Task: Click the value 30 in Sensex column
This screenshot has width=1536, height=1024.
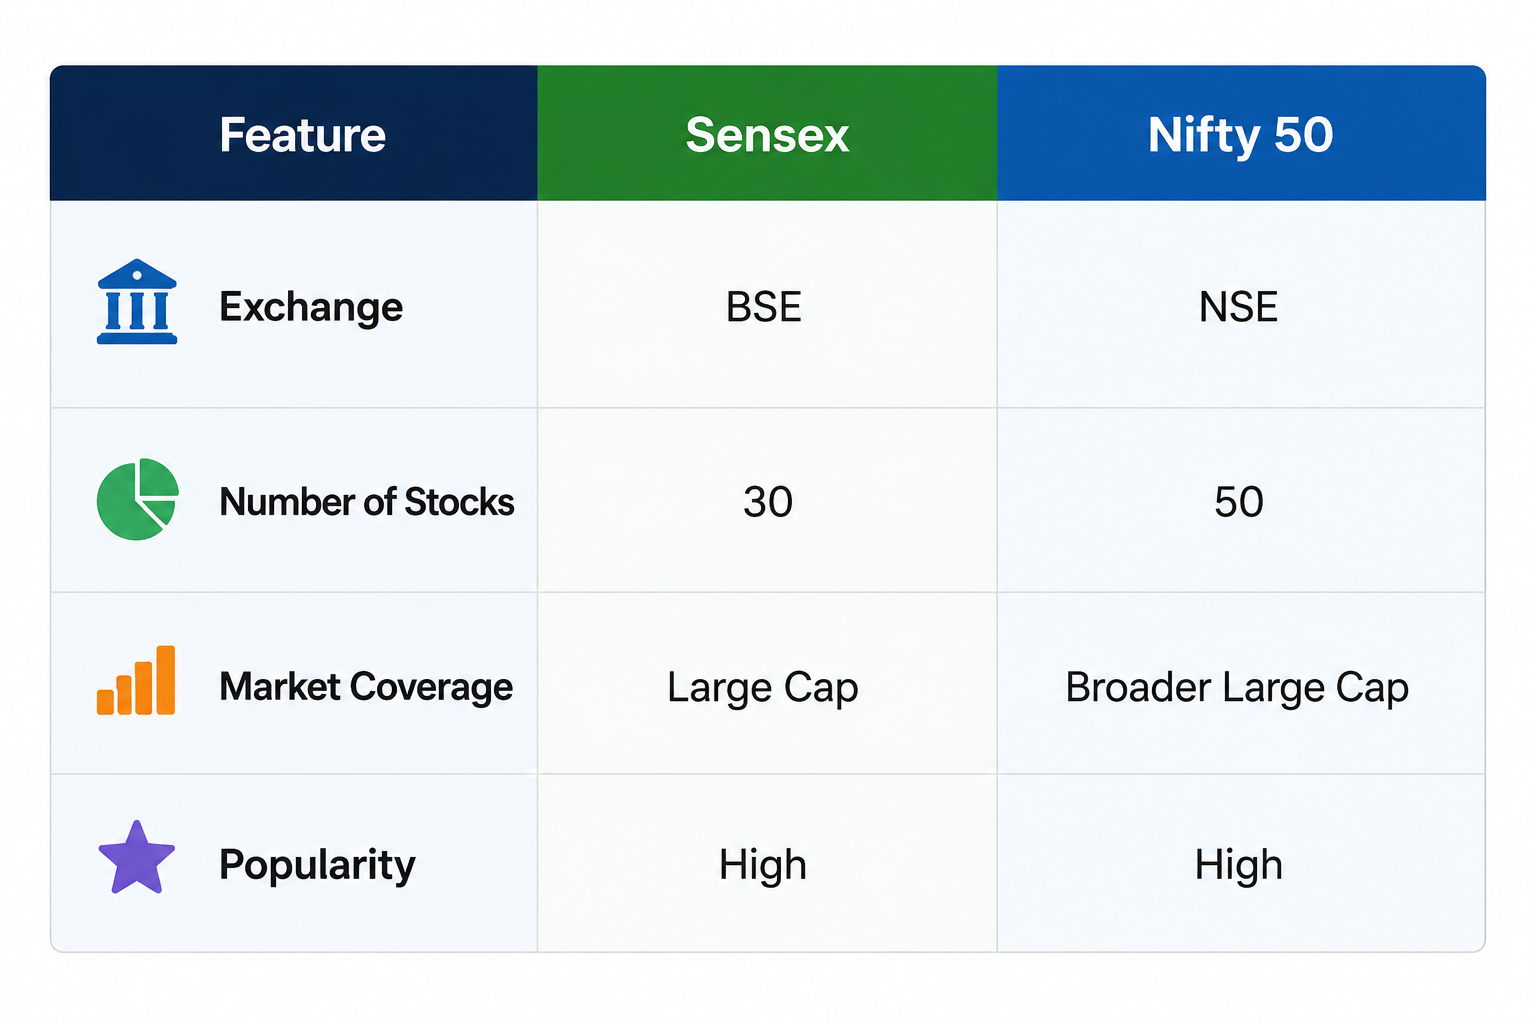Action: tap(768, 502)
